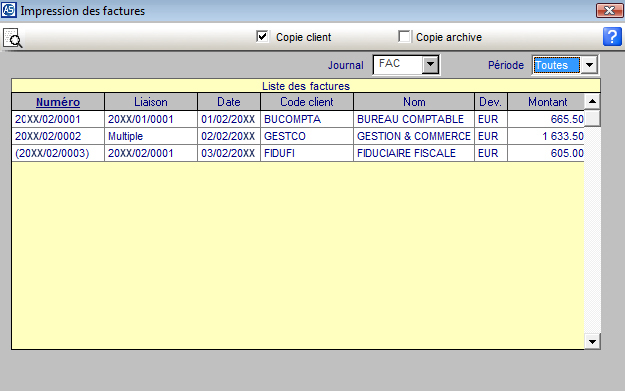Click client code BUCOMPTA
The height and width of the screenshot is (391, 625).
[307, 119]
